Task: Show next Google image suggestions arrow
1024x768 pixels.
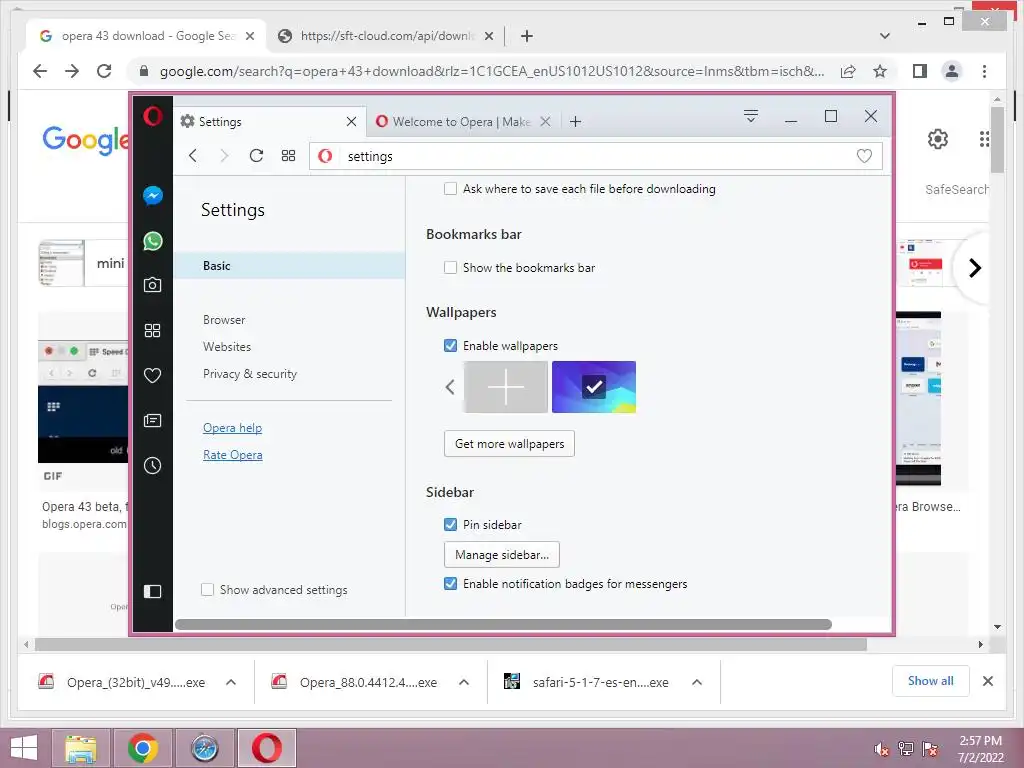Action: click(x=974, y=268)
